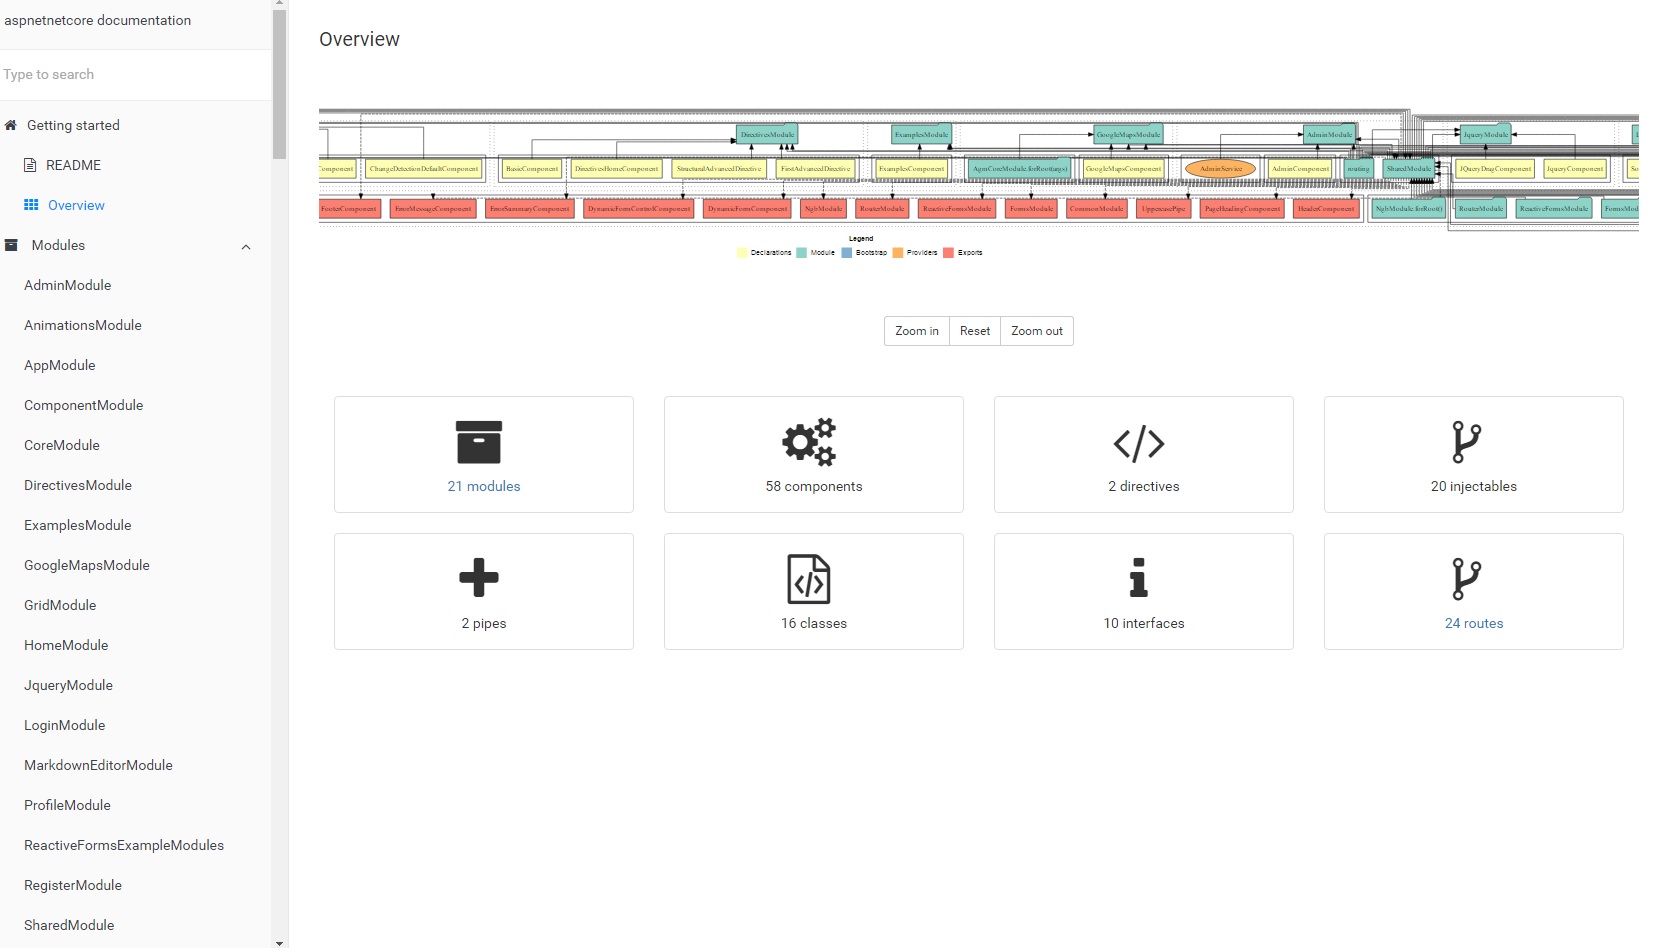Open AnimationsModule in the sidebar

(x=83, y=325)
